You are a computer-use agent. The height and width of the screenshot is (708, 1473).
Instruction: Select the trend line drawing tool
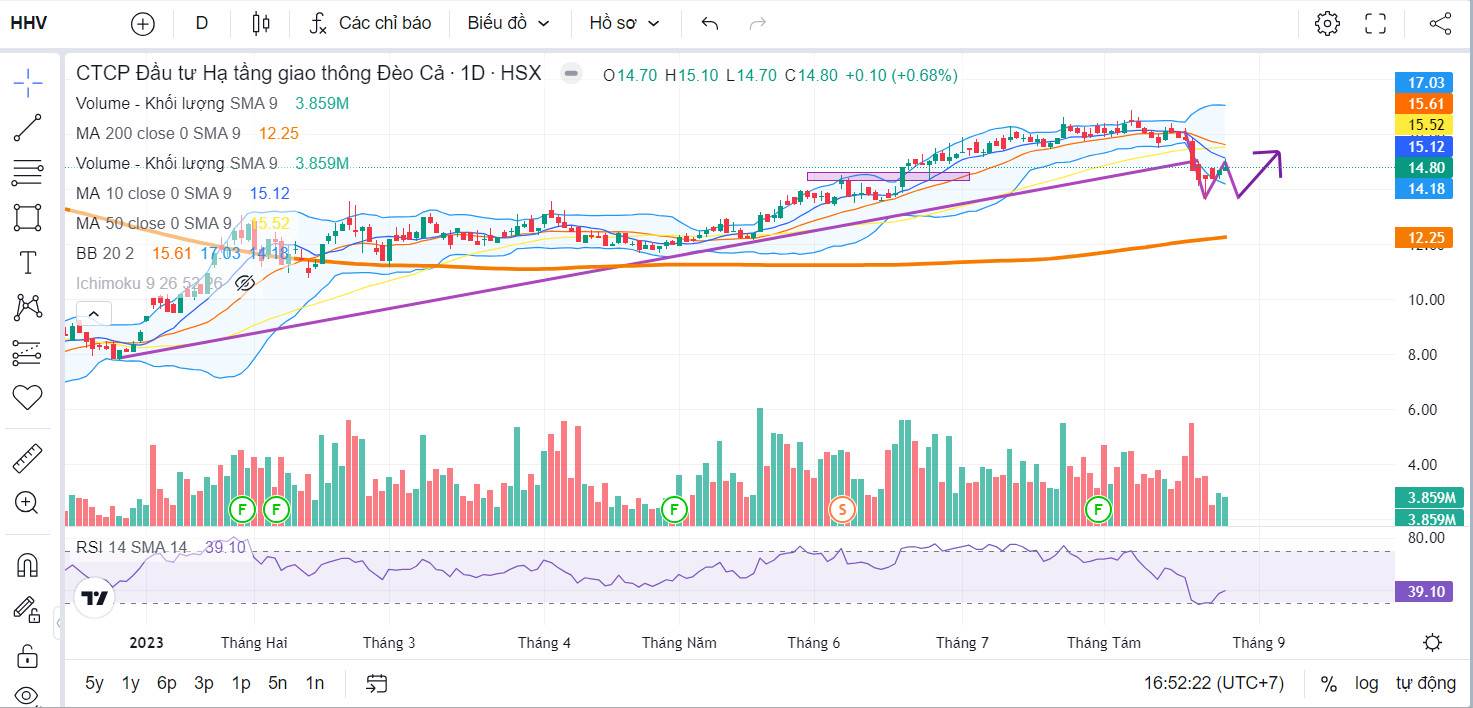[27, 128]
